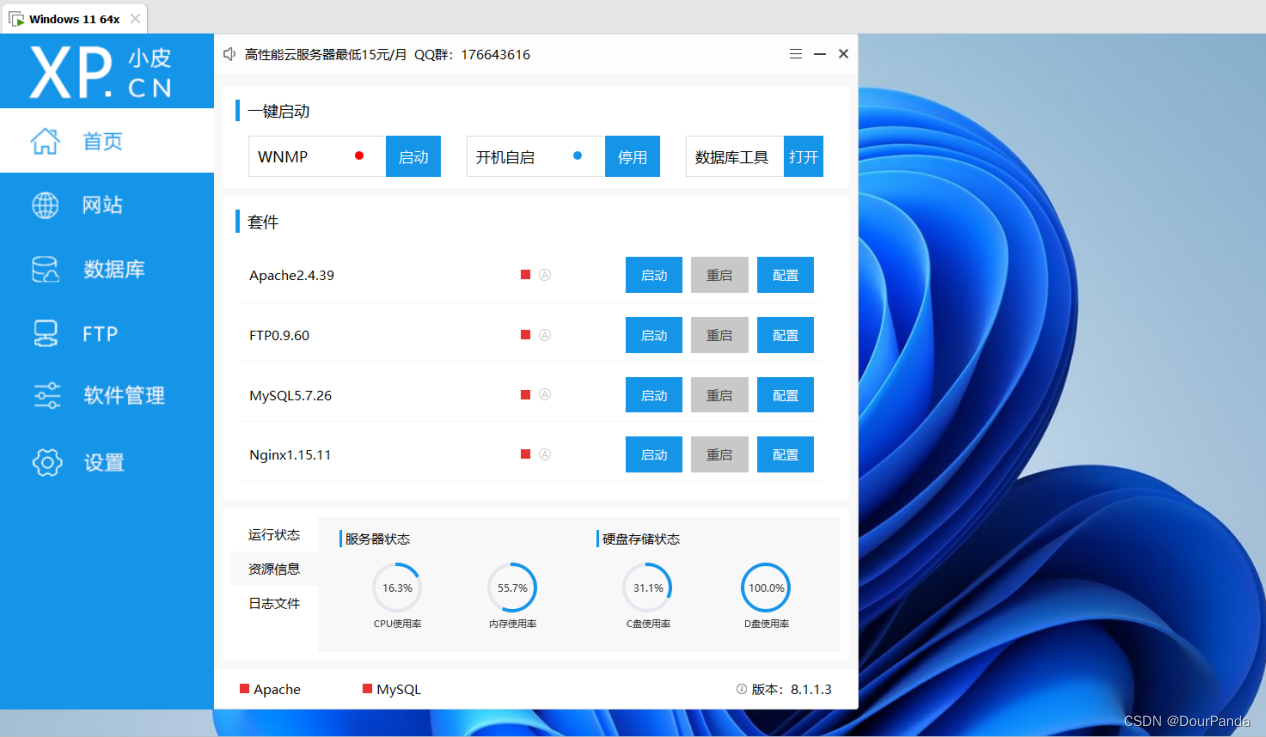The height and width of the screenshot is (737, 1266).
Task: Open the hamburger menu icon in the title bar
Action: (x=796, y=54)
